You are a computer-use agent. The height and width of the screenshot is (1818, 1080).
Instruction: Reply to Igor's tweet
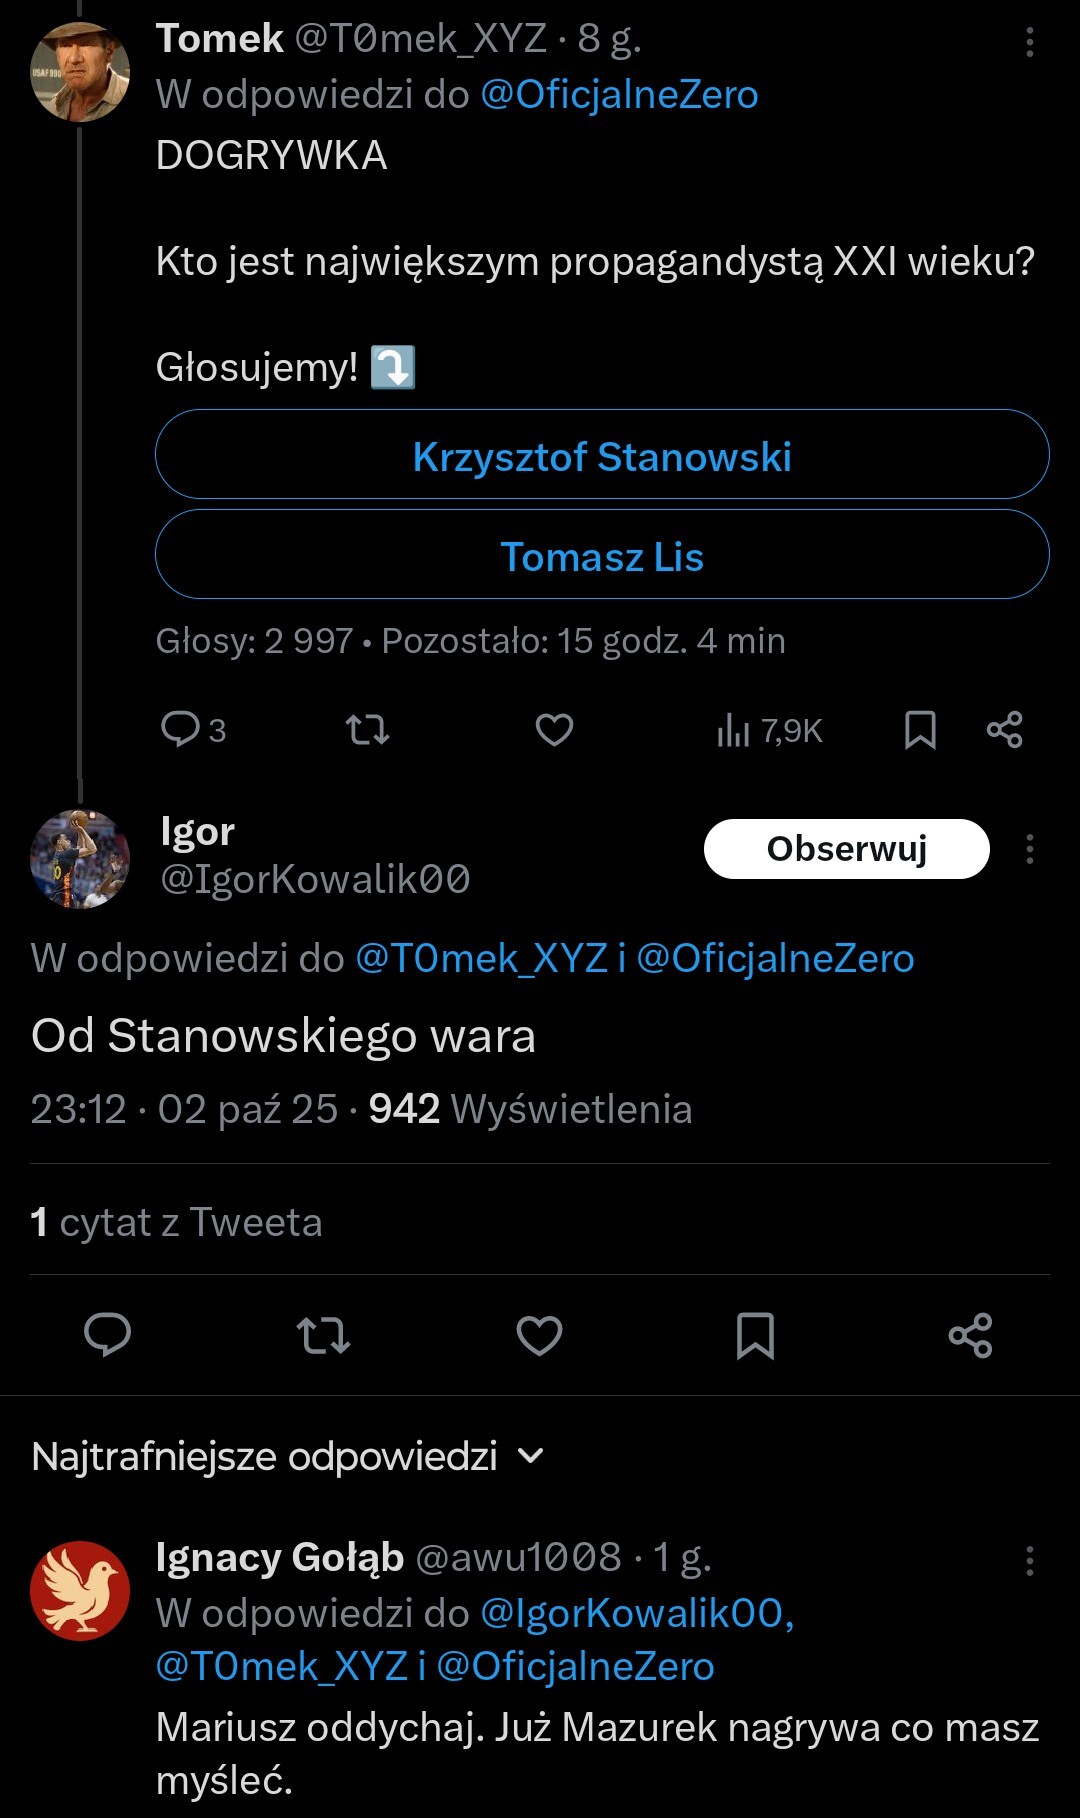click(108, 1335)
